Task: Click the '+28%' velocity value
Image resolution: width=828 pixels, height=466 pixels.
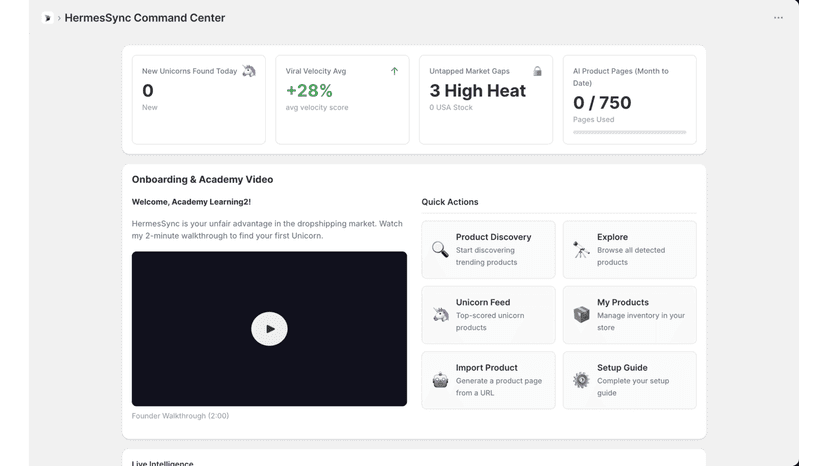Action: click(x=309, y=91)
